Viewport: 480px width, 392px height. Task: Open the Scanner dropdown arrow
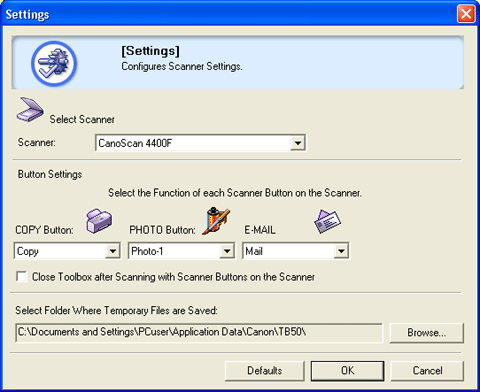pos(297,143)
